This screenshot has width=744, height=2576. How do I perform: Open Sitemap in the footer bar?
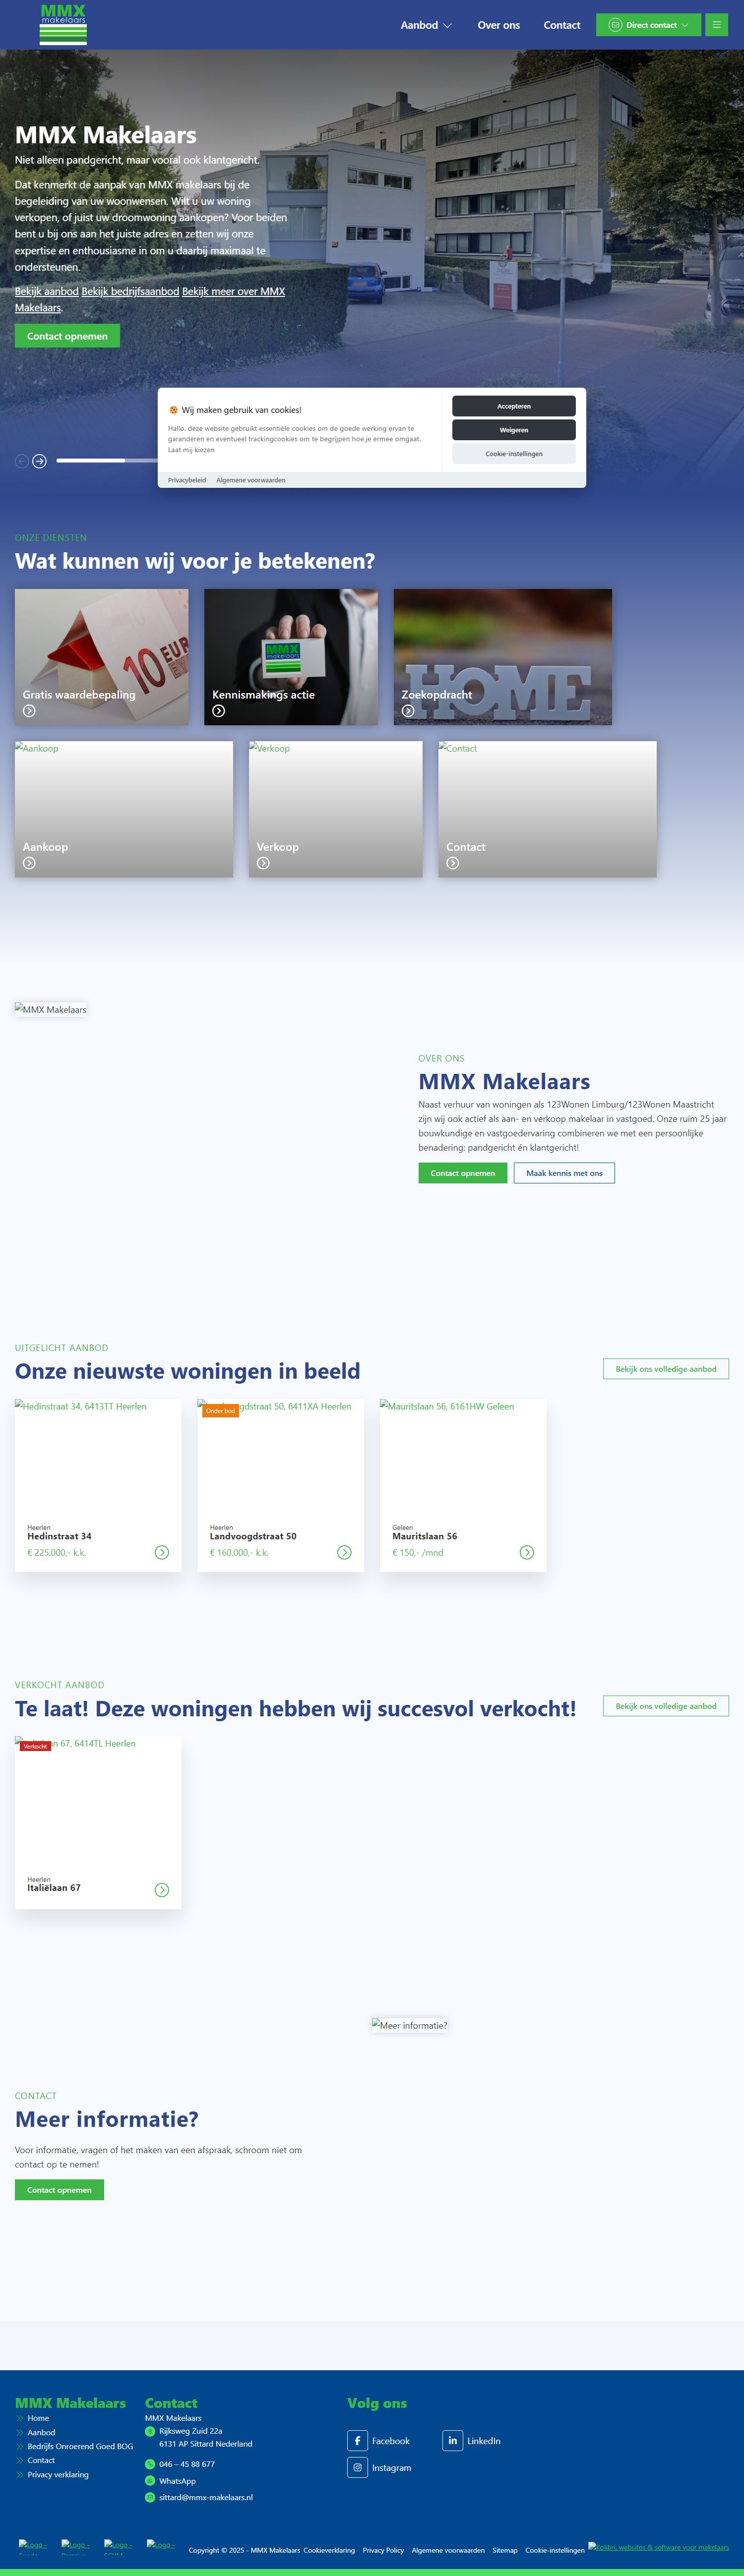coord(505,2550)
